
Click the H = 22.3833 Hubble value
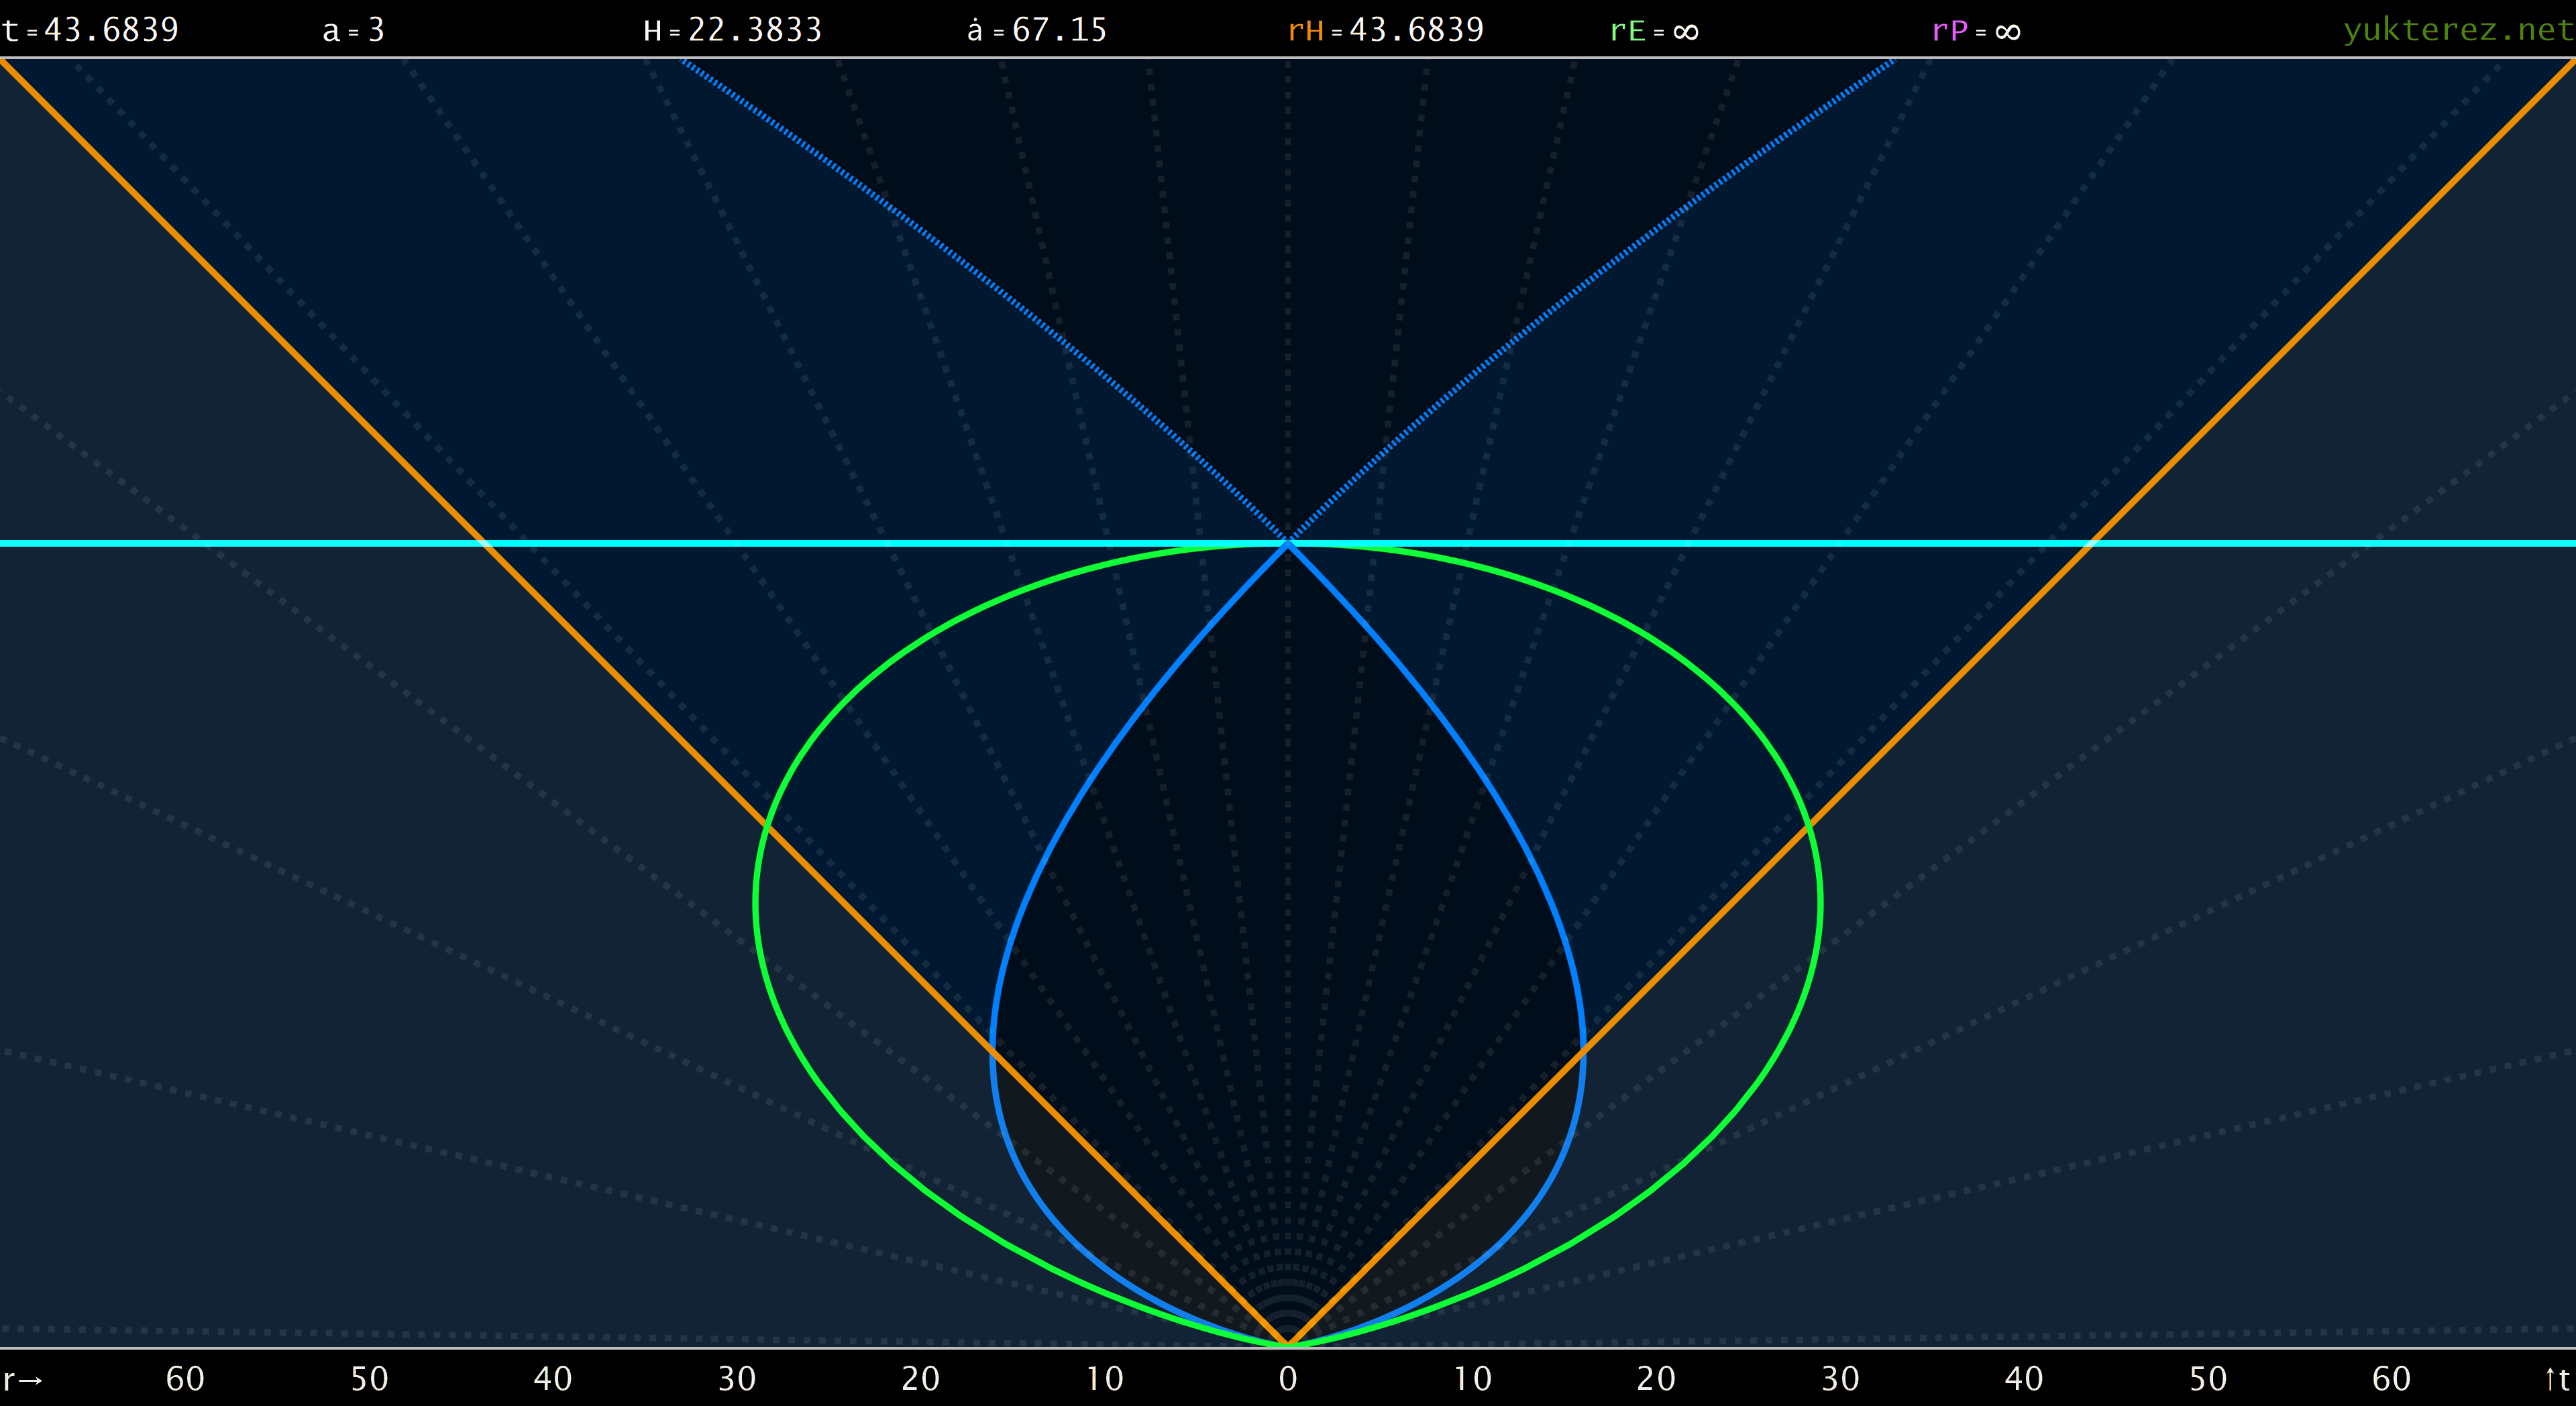[x=732, y=30]
